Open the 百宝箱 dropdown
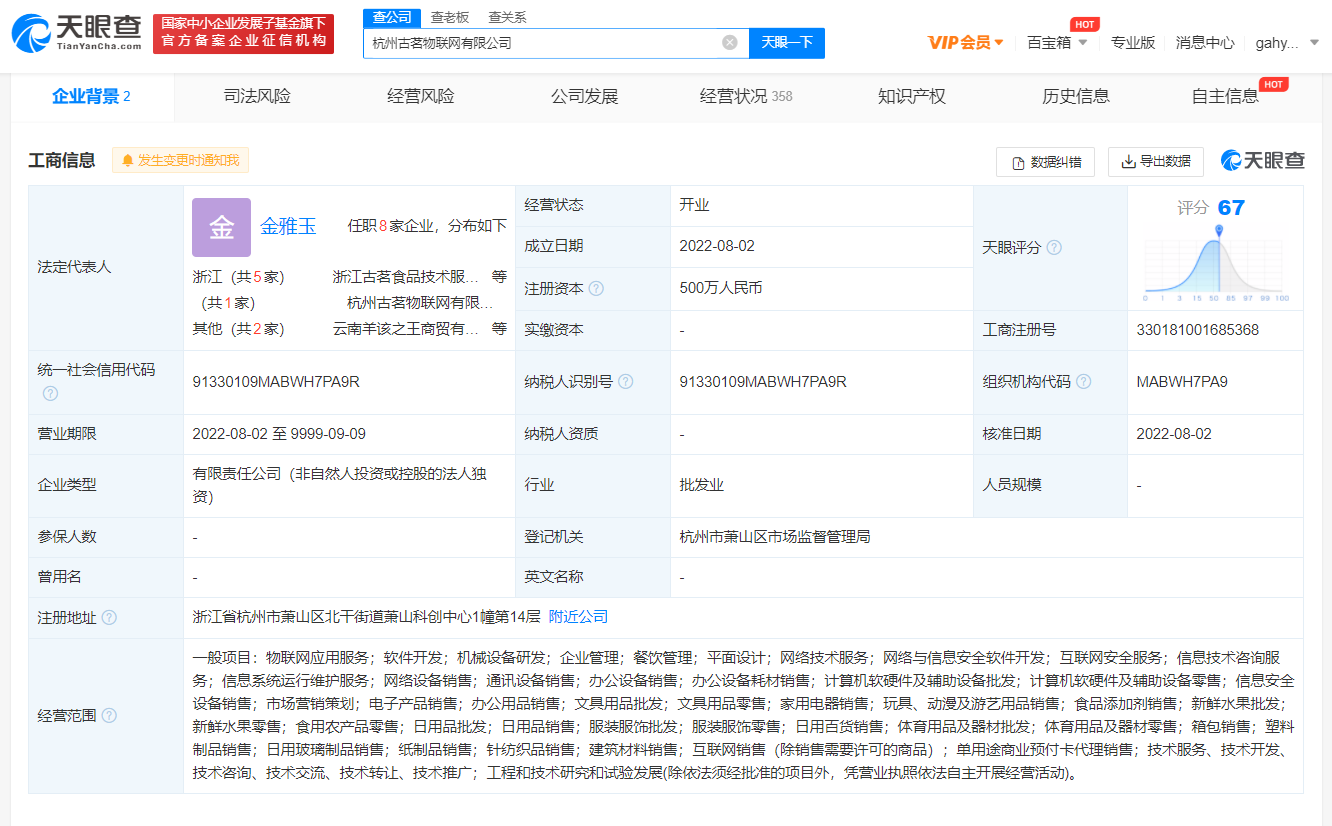The height and width of the screenshot is (826, 1332). click(1056, 42)
